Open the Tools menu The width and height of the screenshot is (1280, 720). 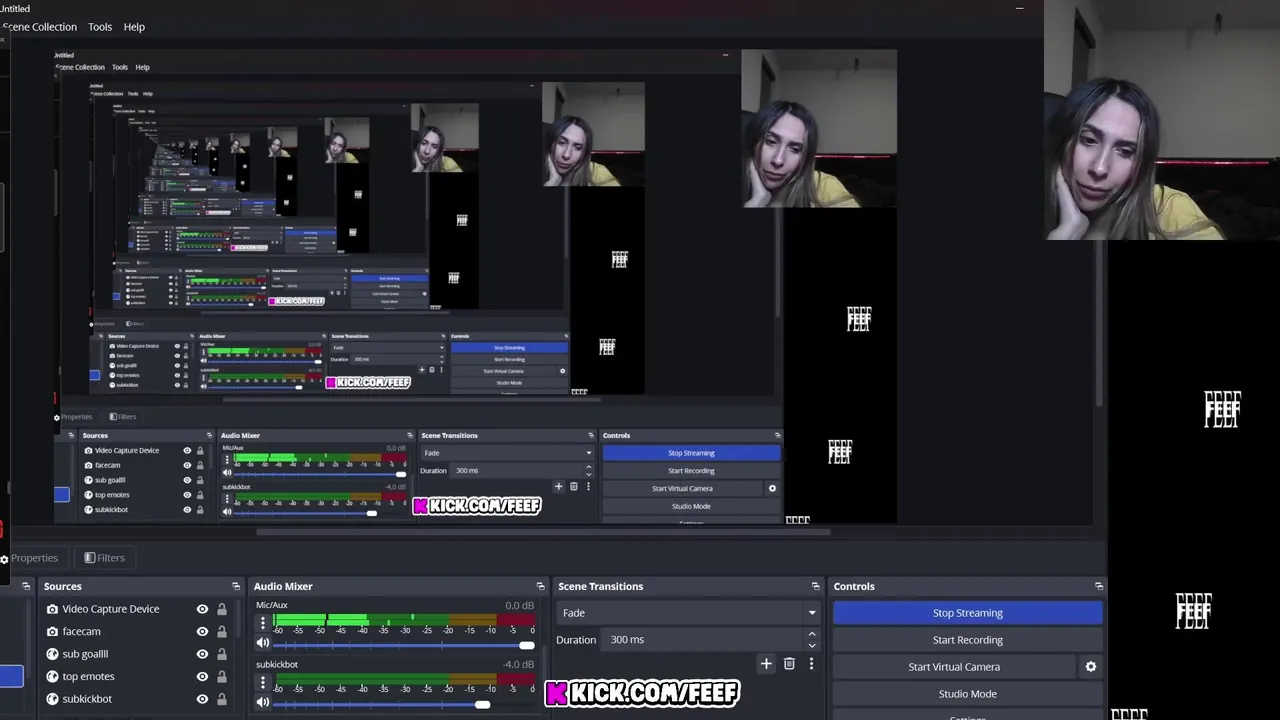100,27
